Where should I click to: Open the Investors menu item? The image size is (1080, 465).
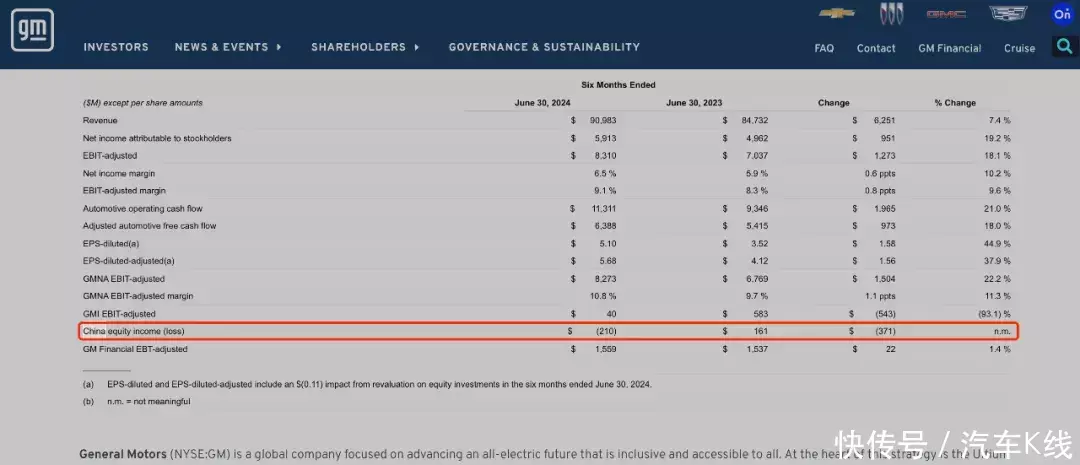(x=116, y=47)
